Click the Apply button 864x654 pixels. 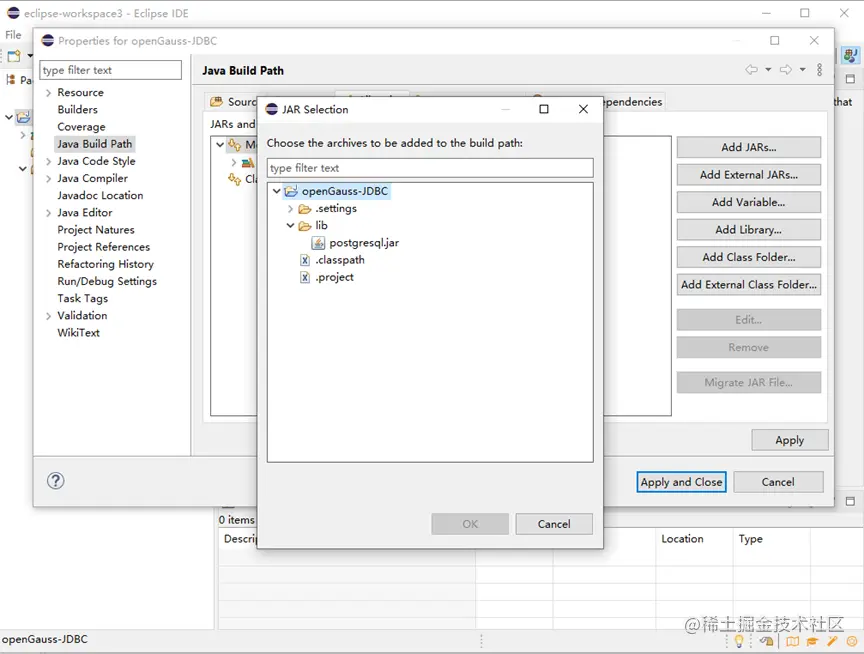[790, 440]
